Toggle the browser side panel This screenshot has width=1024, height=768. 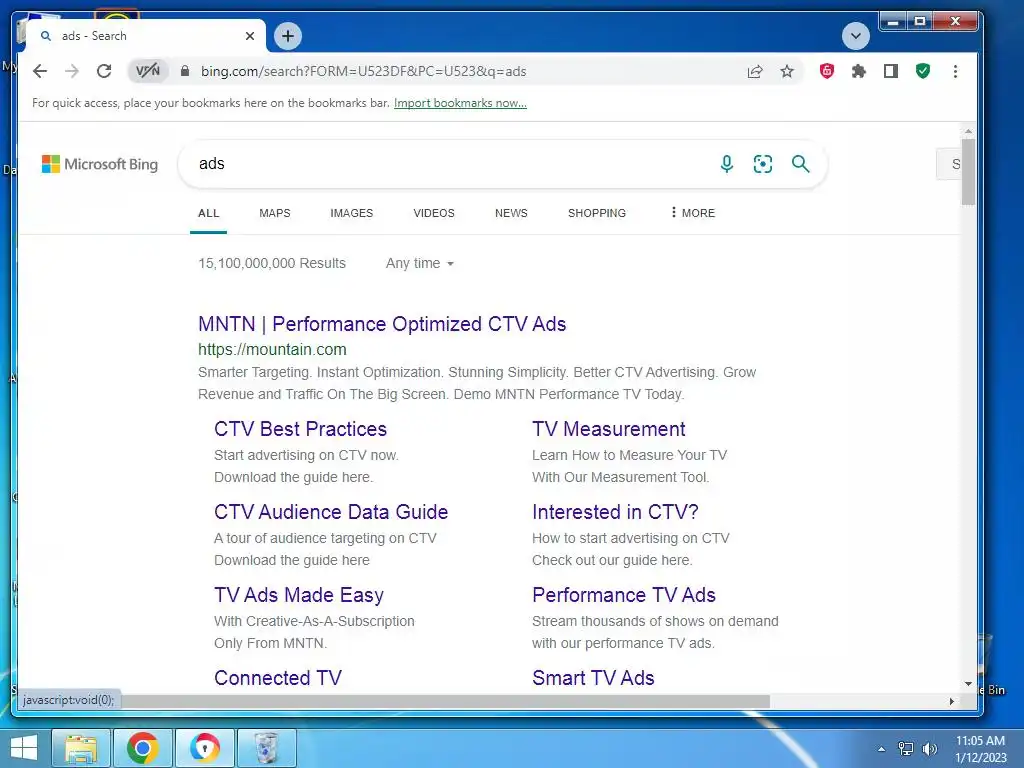891,71
